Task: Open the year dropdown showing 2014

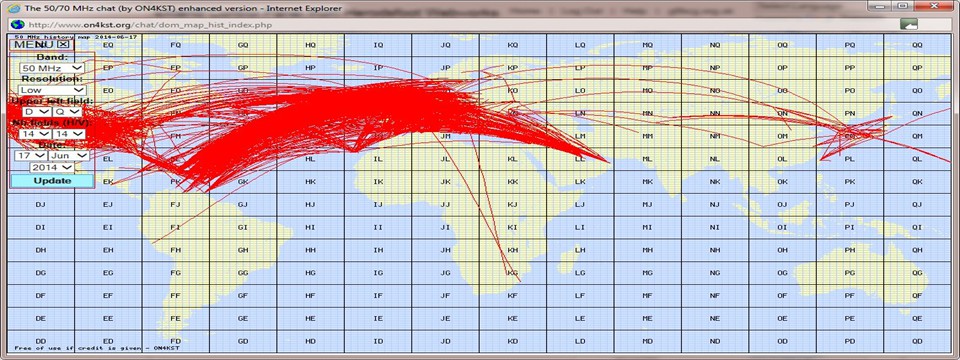Action: [x=52, y=167]
